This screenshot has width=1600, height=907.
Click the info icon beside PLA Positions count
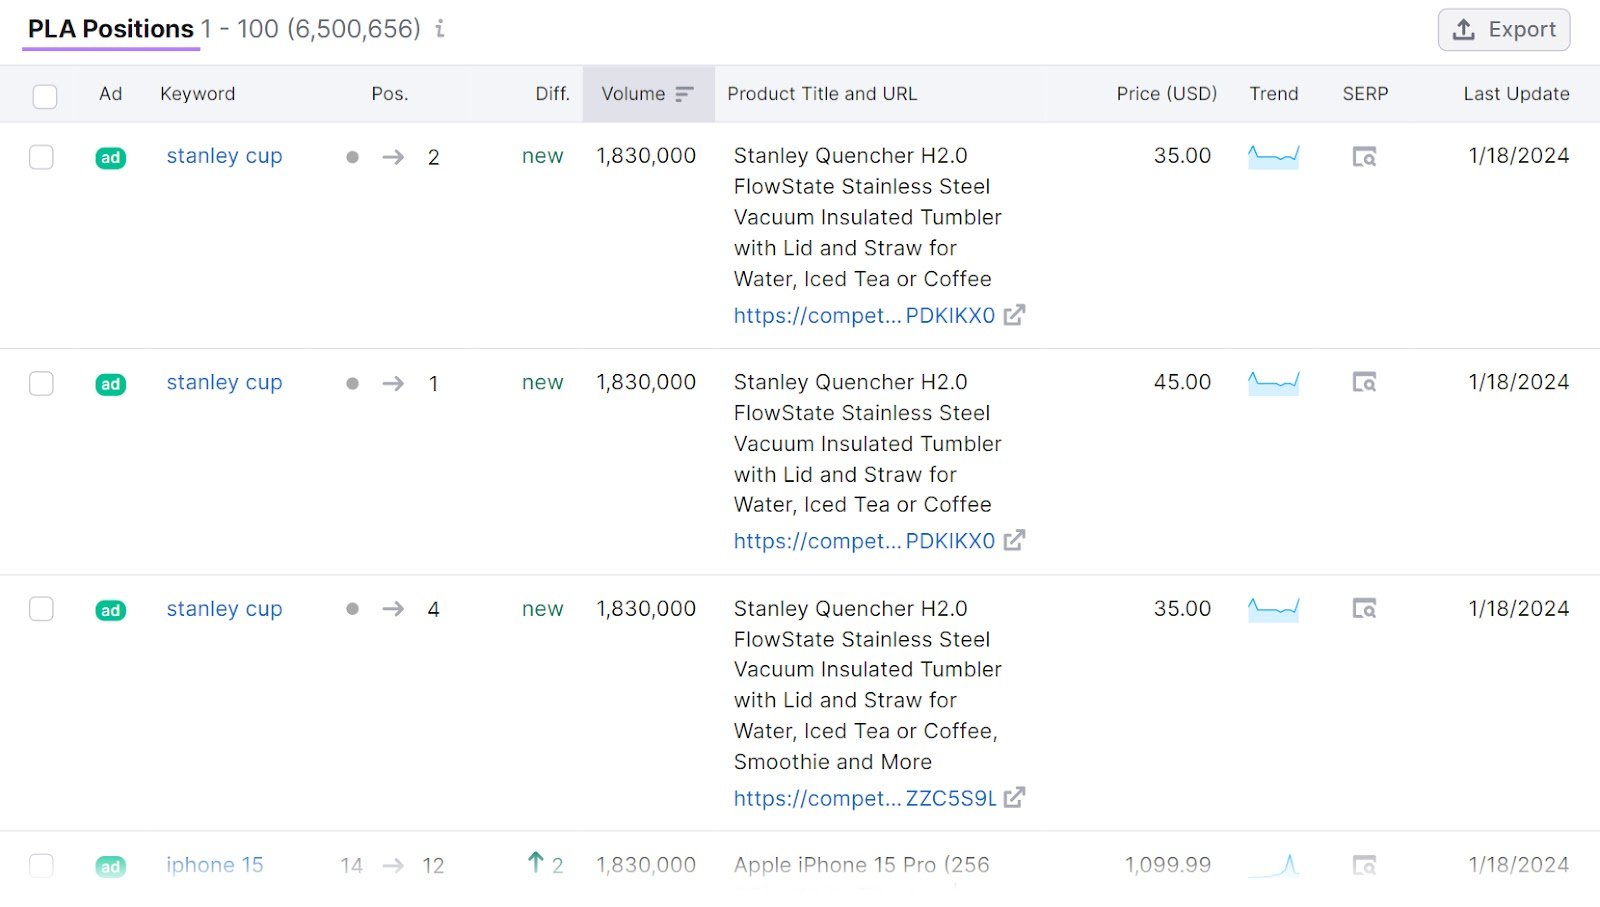coord(440,29)
